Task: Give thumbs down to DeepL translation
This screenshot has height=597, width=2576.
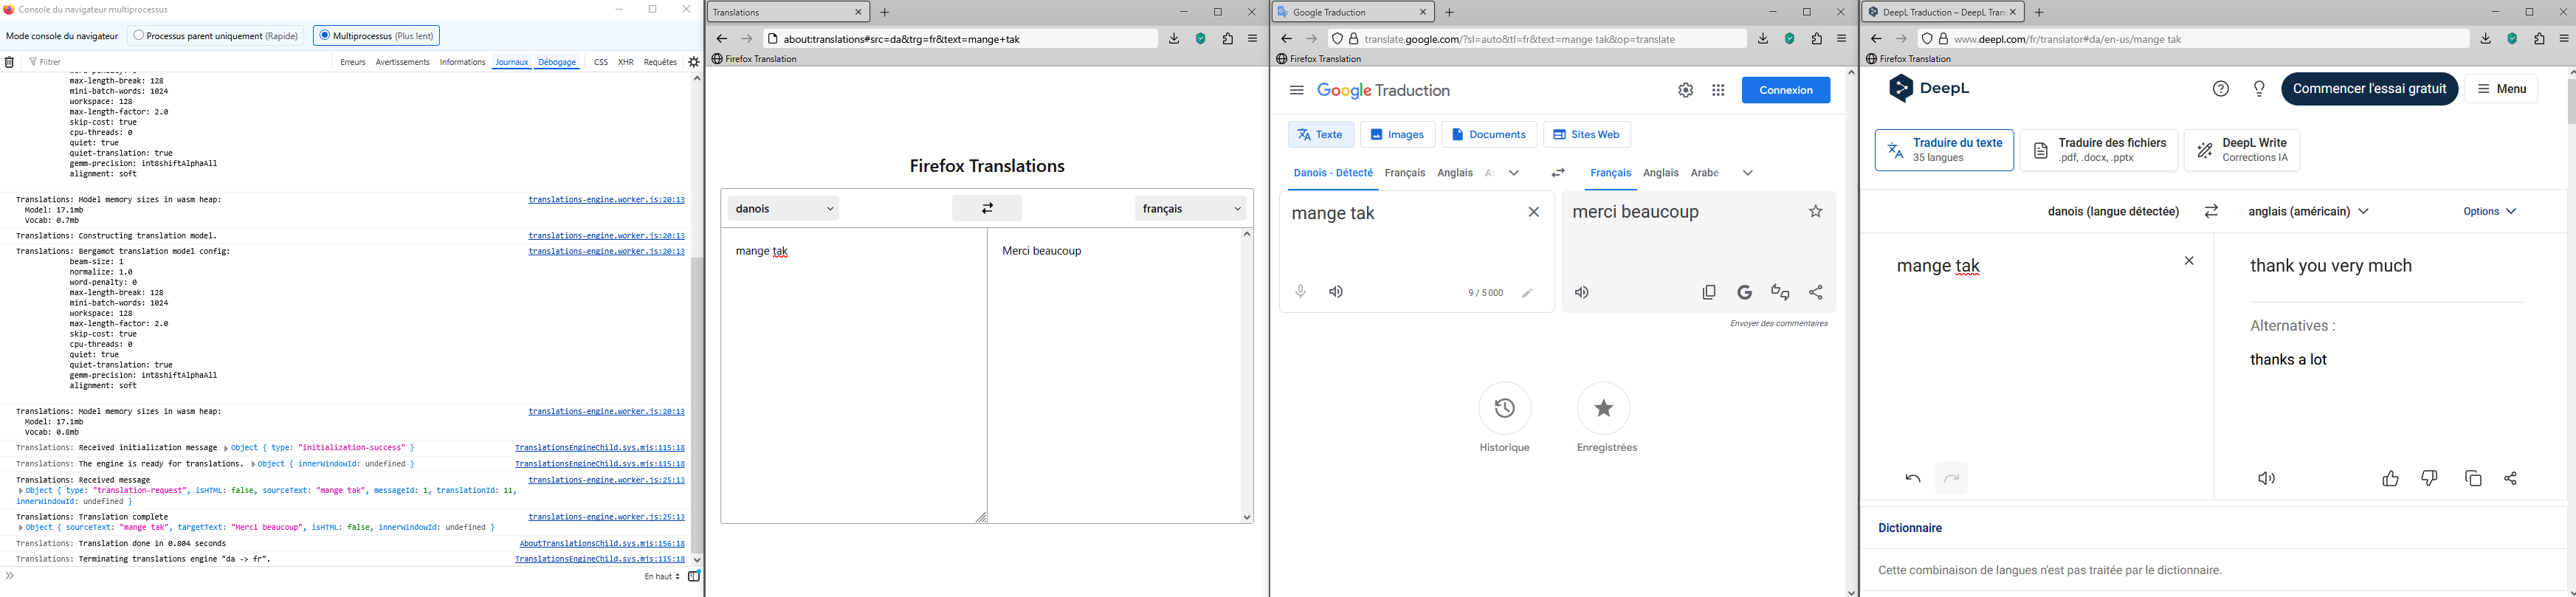Action: (2430, 479)
